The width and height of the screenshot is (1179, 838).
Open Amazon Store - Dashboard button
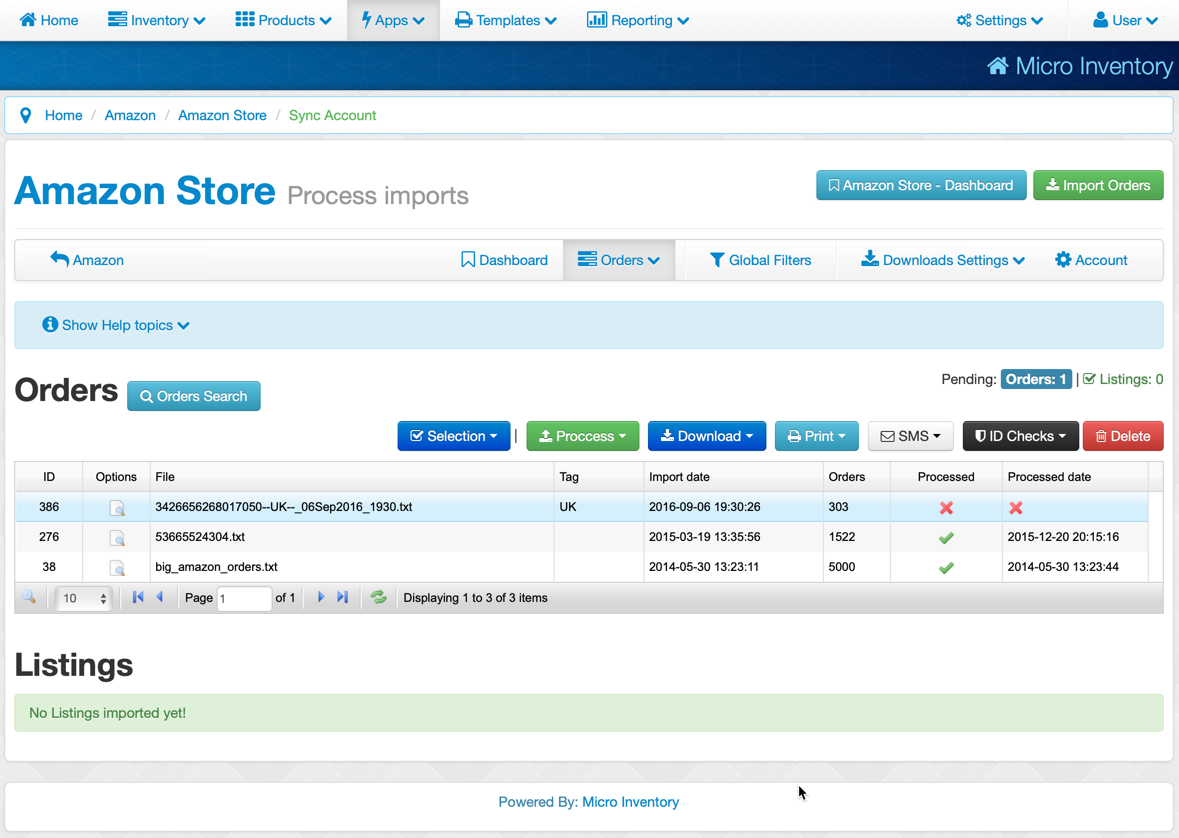[921, 185]
